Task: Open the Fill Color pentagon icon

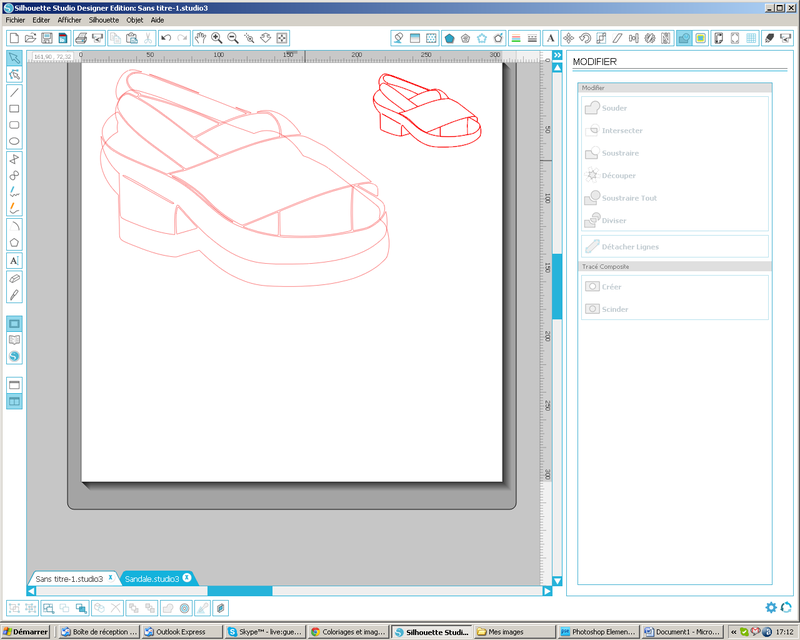Action: pyautogui.click(x=449, y=38)
